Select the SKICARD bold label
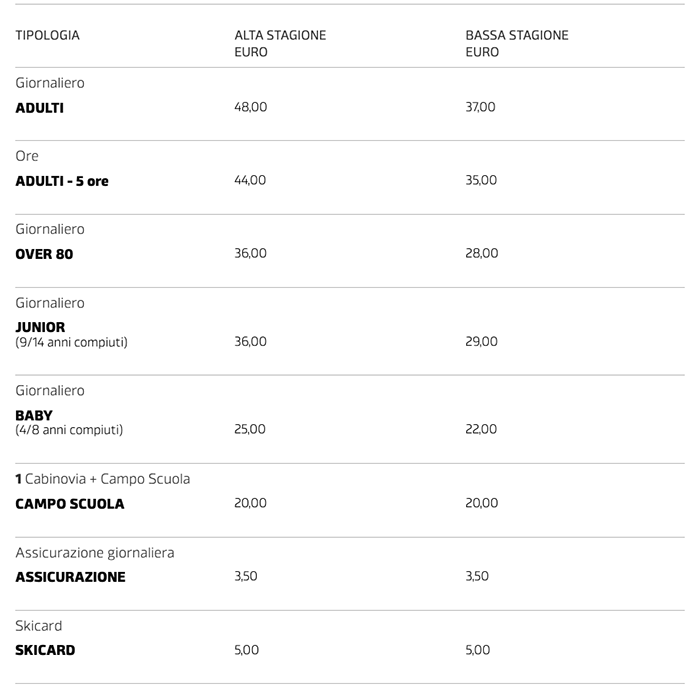700x693 pixels. [45, 650]
